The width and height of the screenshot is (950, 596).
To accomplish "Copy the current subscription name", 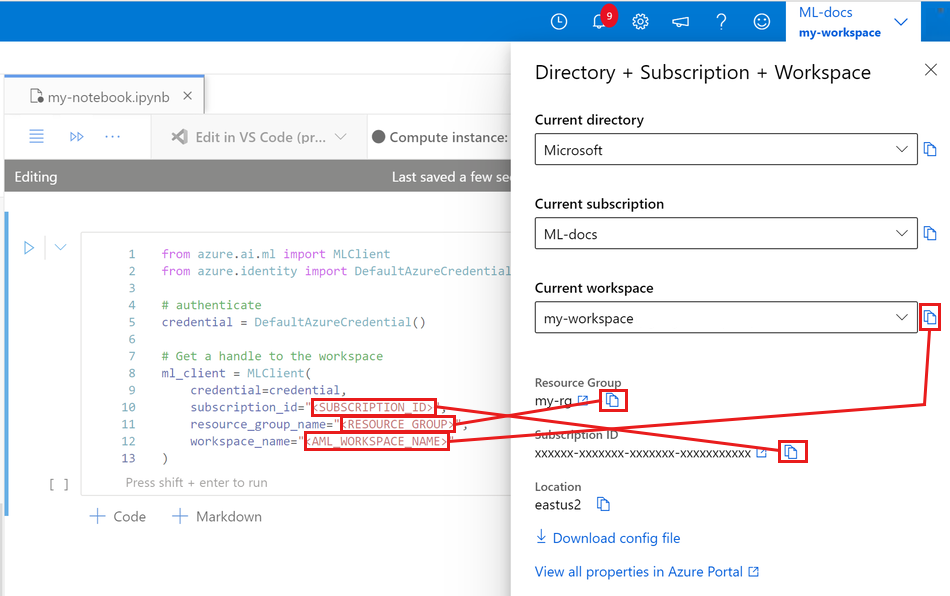I will (x=930, y=233).
